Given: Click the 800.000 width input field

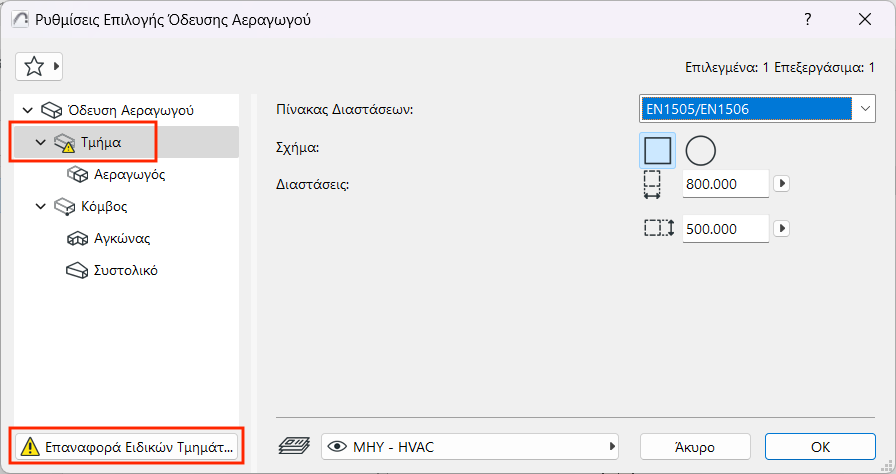Looking at the screenshot, I should (x=725, y=184).
